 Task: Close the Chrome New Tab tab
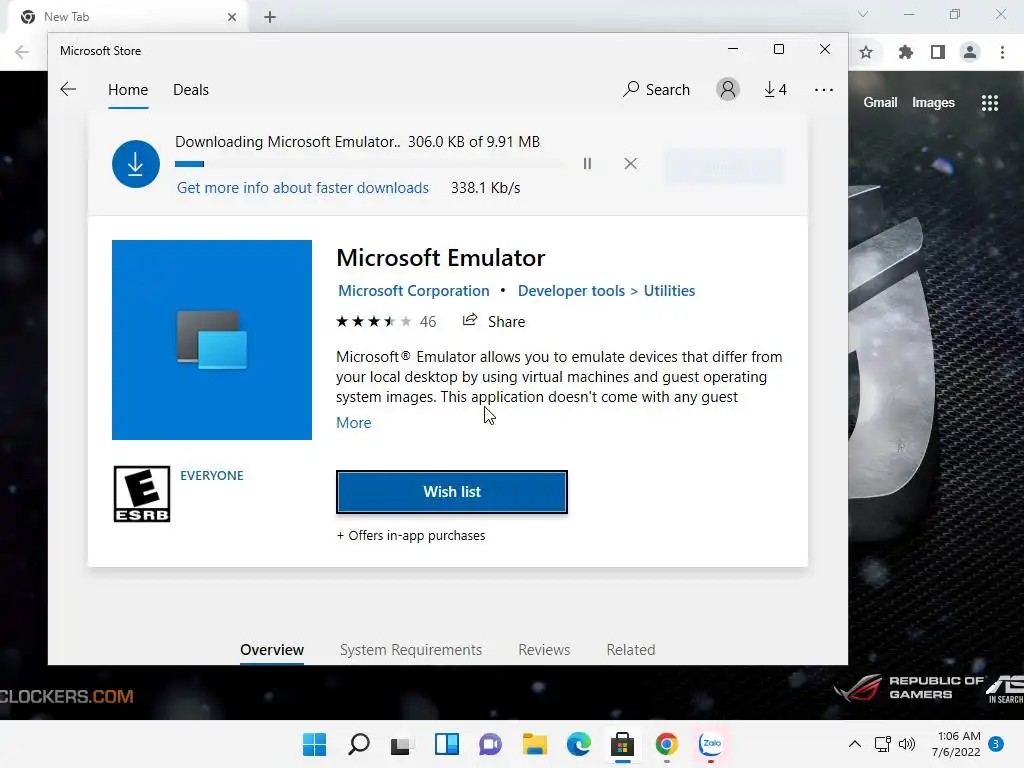pyautogui.click(x=232, y=17)
